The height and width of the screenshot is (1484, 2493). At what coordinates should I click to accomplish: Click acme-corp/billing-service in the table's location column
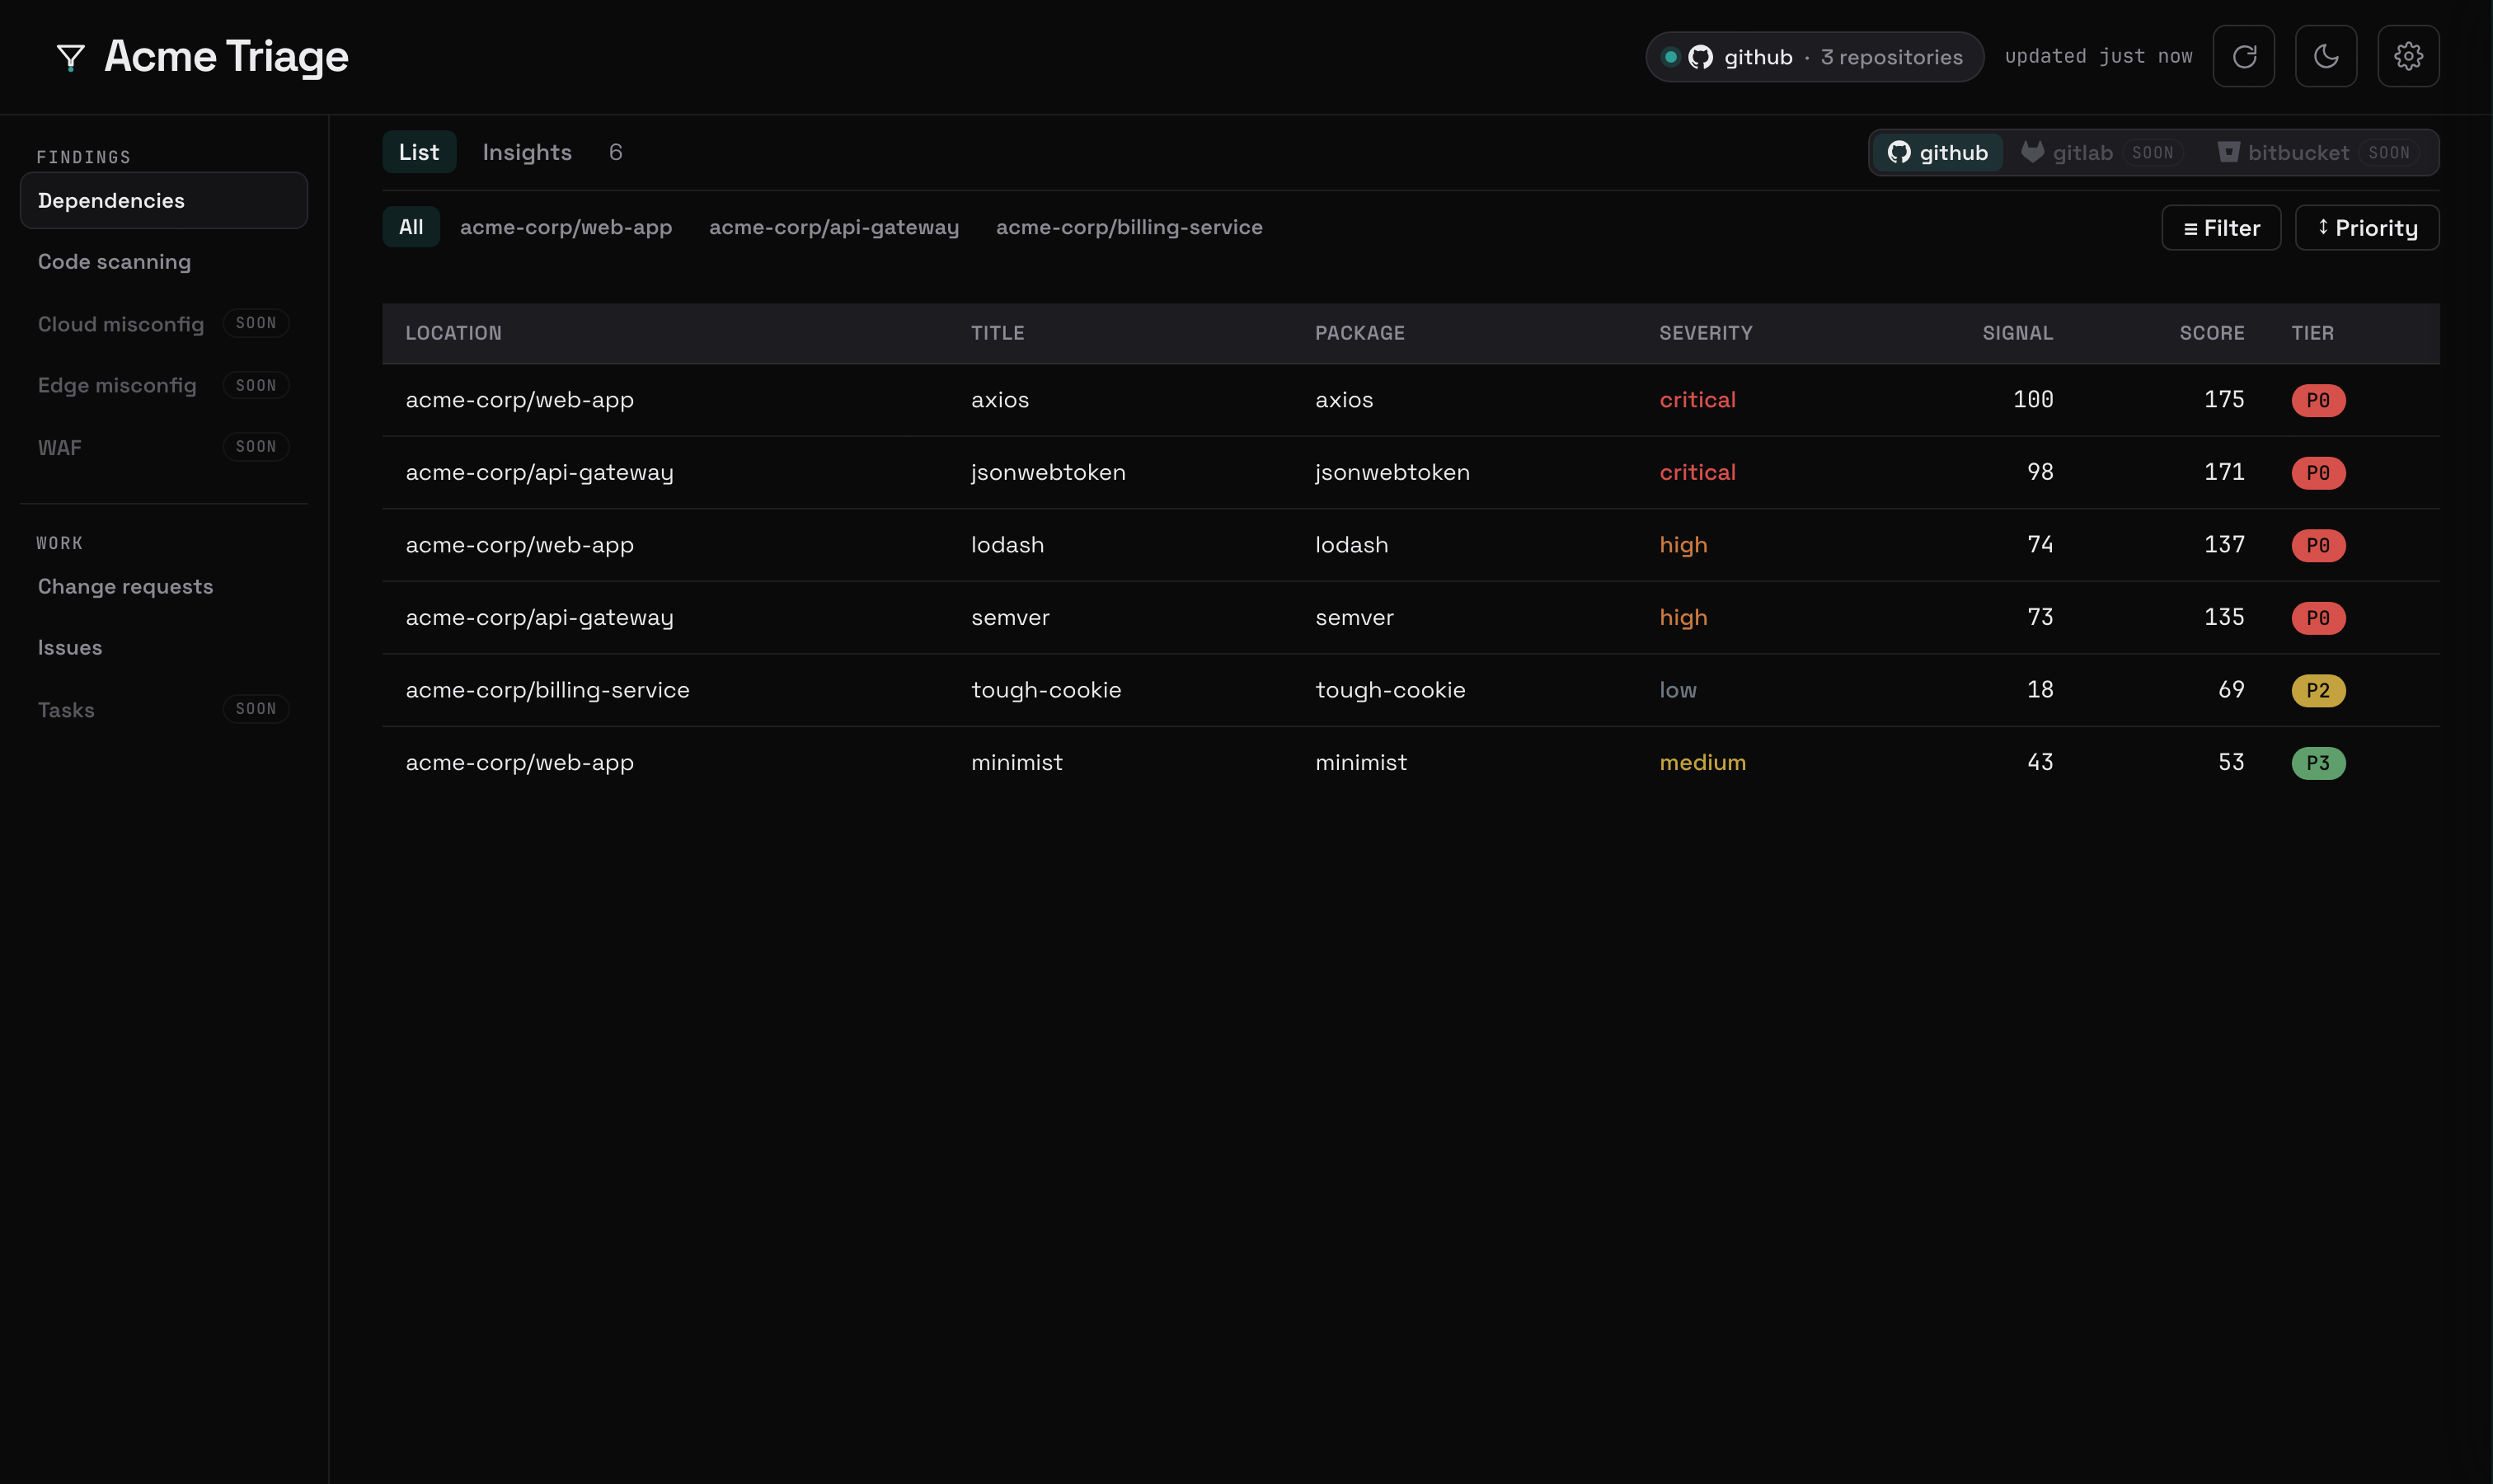click(x=547, y=690)
